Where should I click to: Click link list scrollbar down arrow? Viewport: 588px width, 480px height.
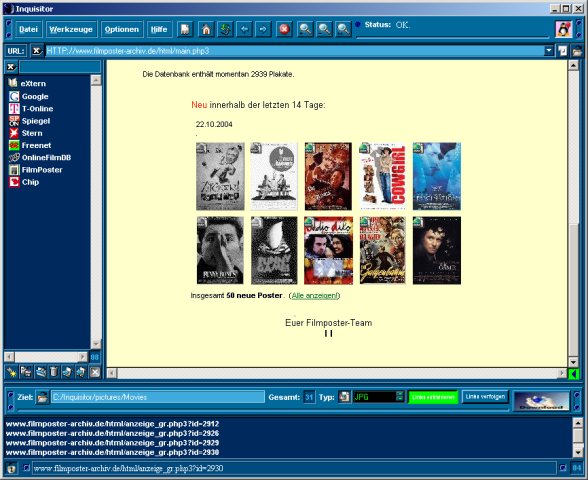pyautogui.click(x=578, y=452)
